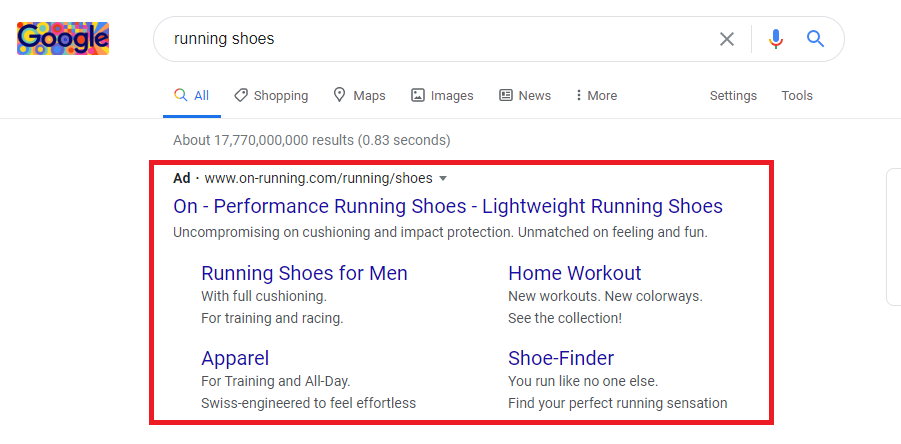Click inside the running shoes search field
Image resolution: width=901 pixels, height=444 pixels.
(x=437, y=39)
